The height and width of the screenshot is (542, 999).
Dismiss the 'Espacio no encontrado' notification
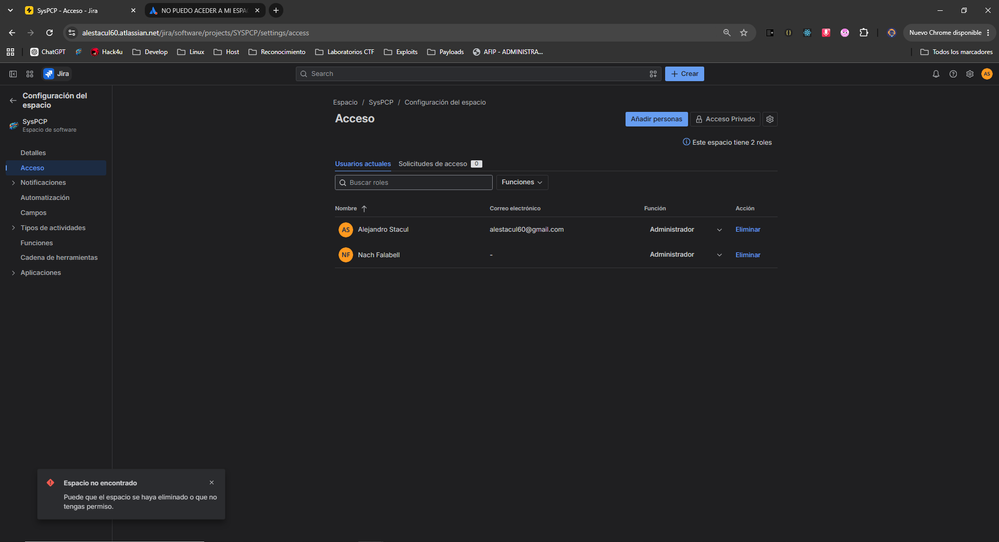[212, 483]
